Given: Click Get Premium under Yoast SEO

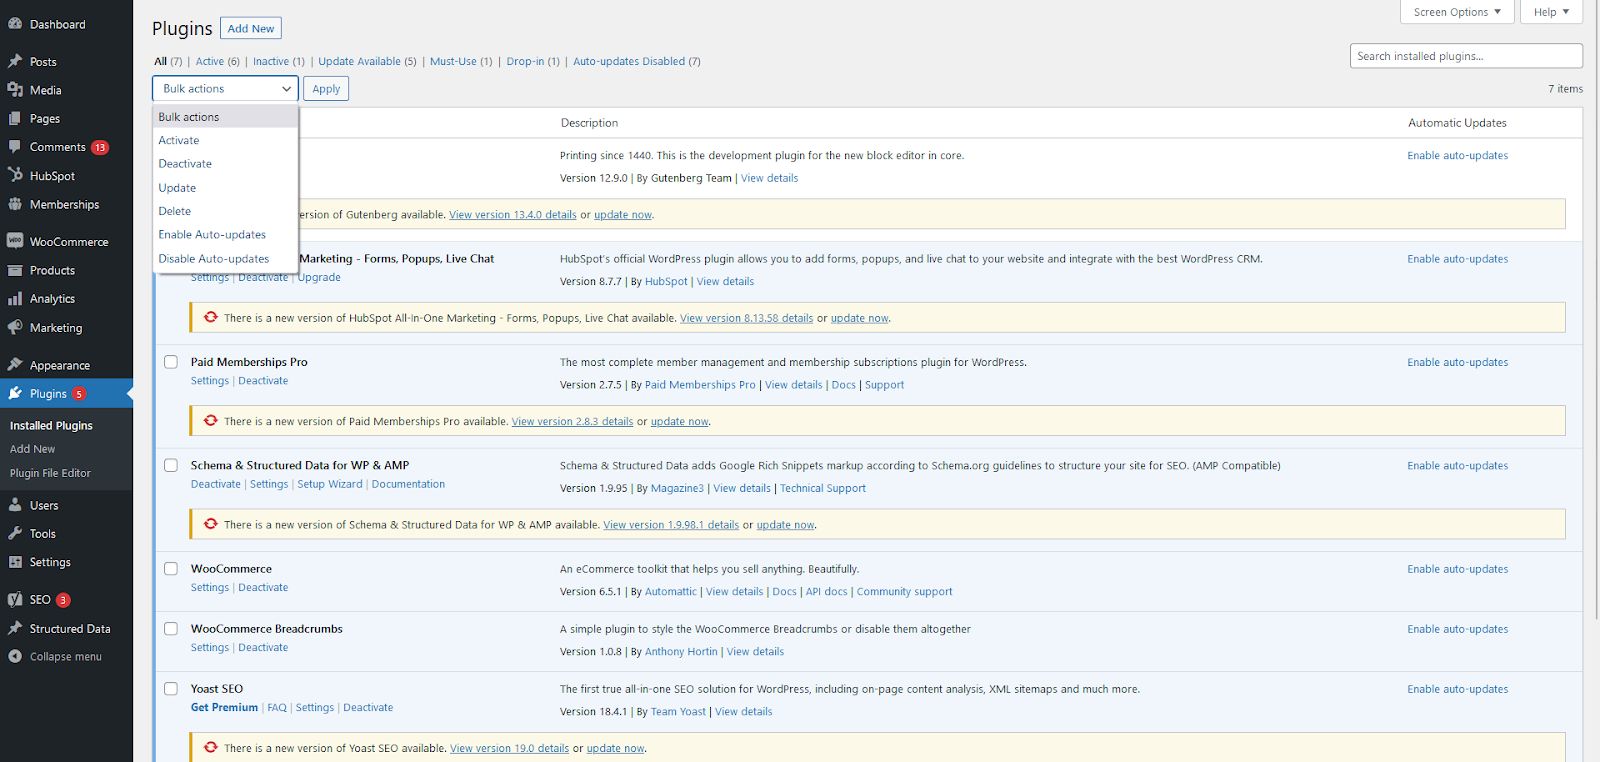Looking at the screenshot, I should pos(224,707).
